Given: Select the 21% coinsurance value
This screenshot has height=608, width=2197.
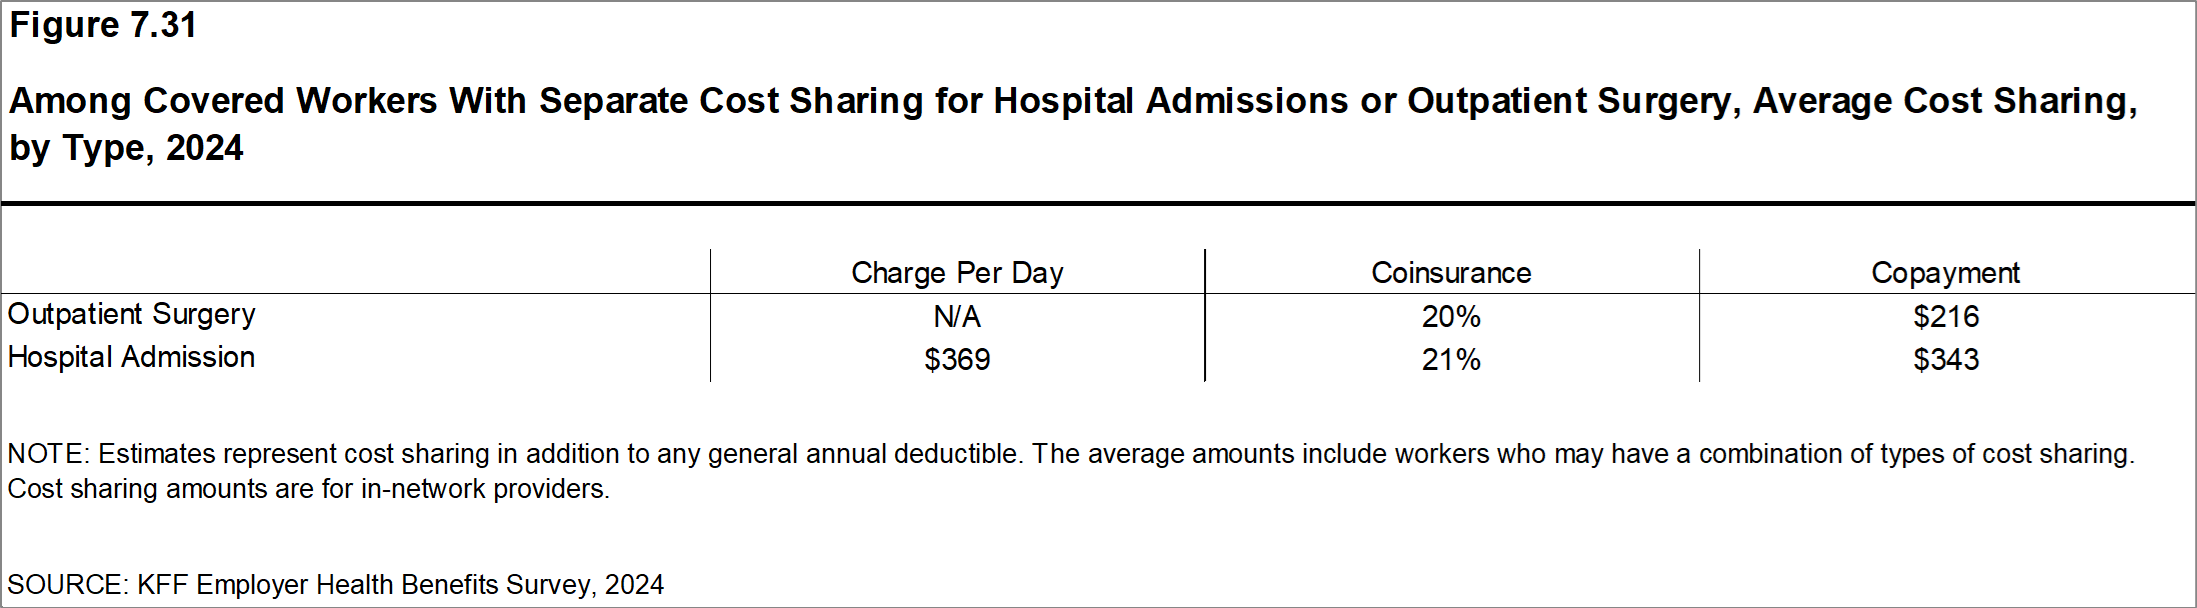Looking at the screenshot, I should click(x=1451, y=360).
